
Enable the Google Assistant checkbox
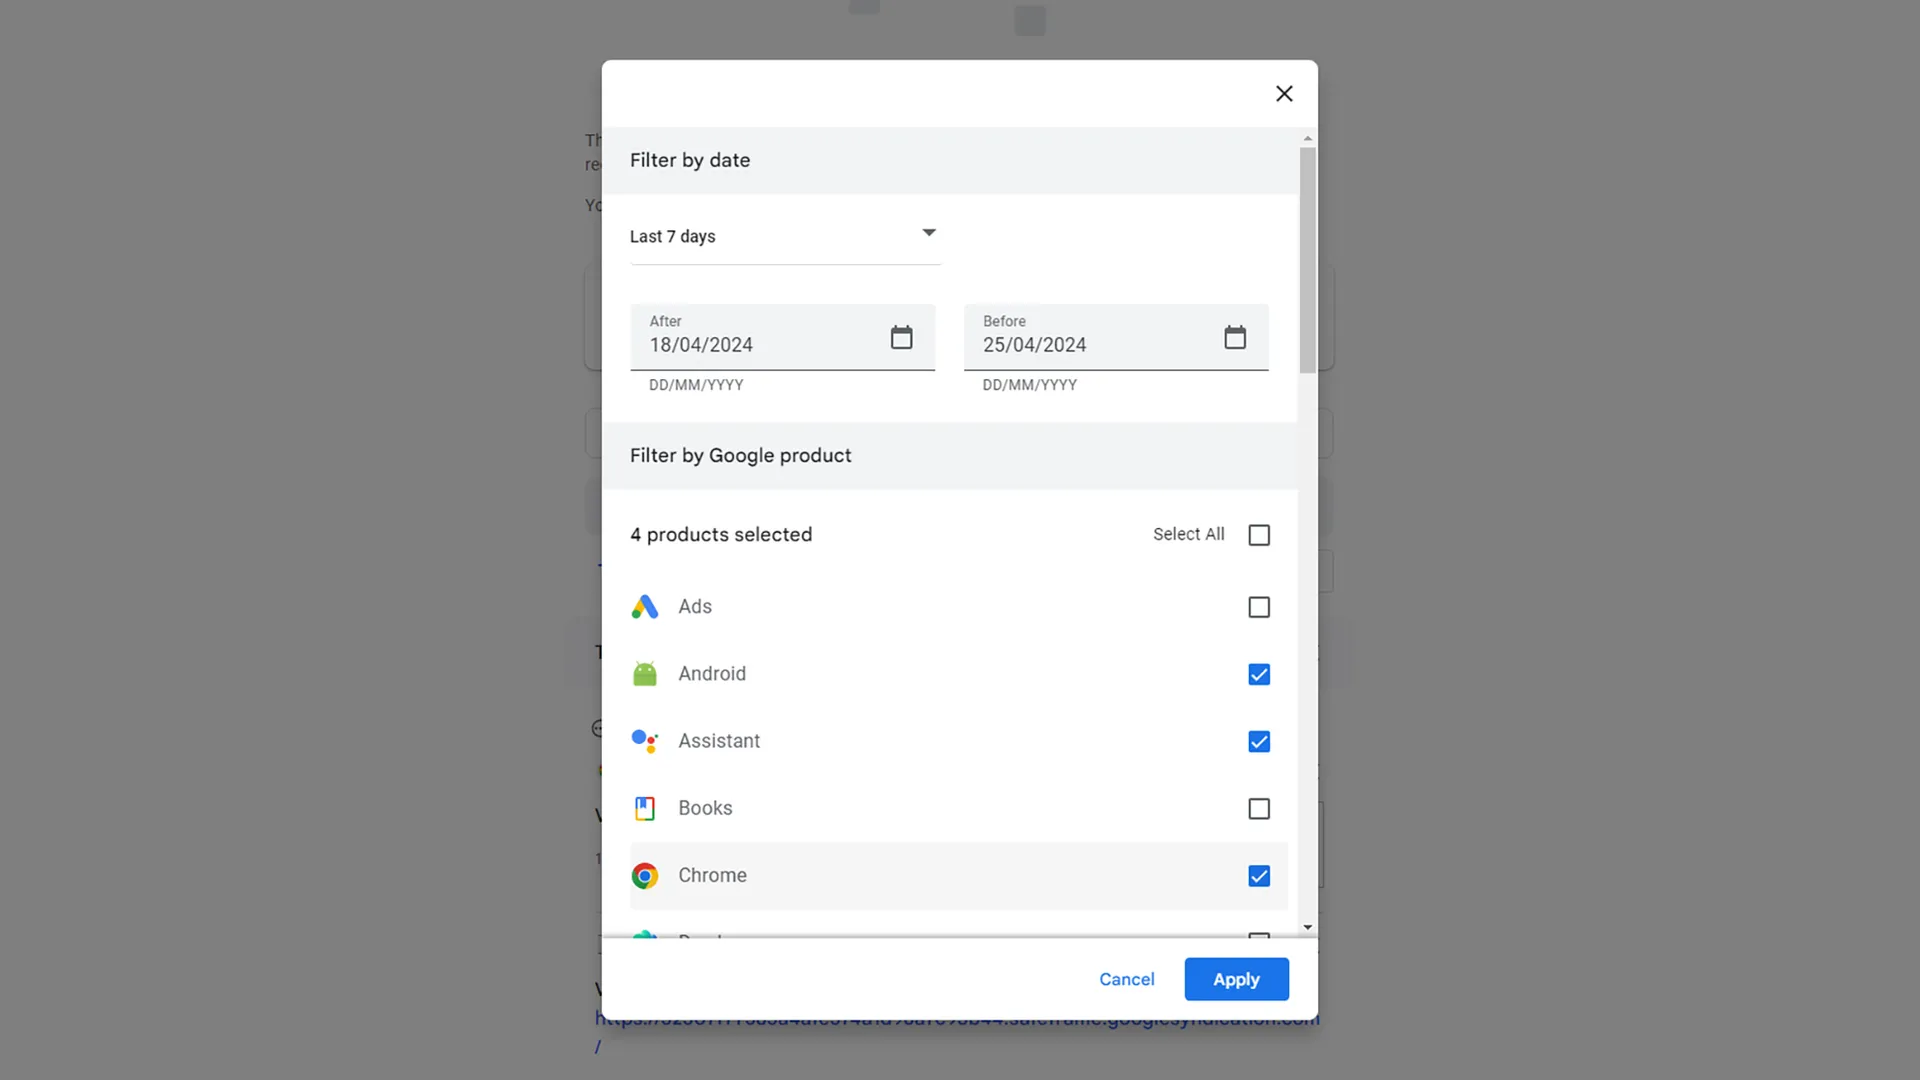(x=1258, y=741)
